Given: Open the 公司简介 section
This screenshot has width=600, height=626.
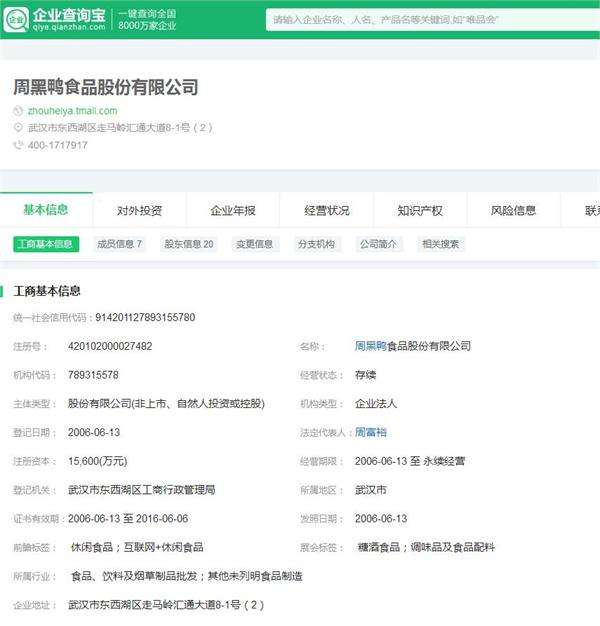Looking at the screenshot, I should 378,244.
